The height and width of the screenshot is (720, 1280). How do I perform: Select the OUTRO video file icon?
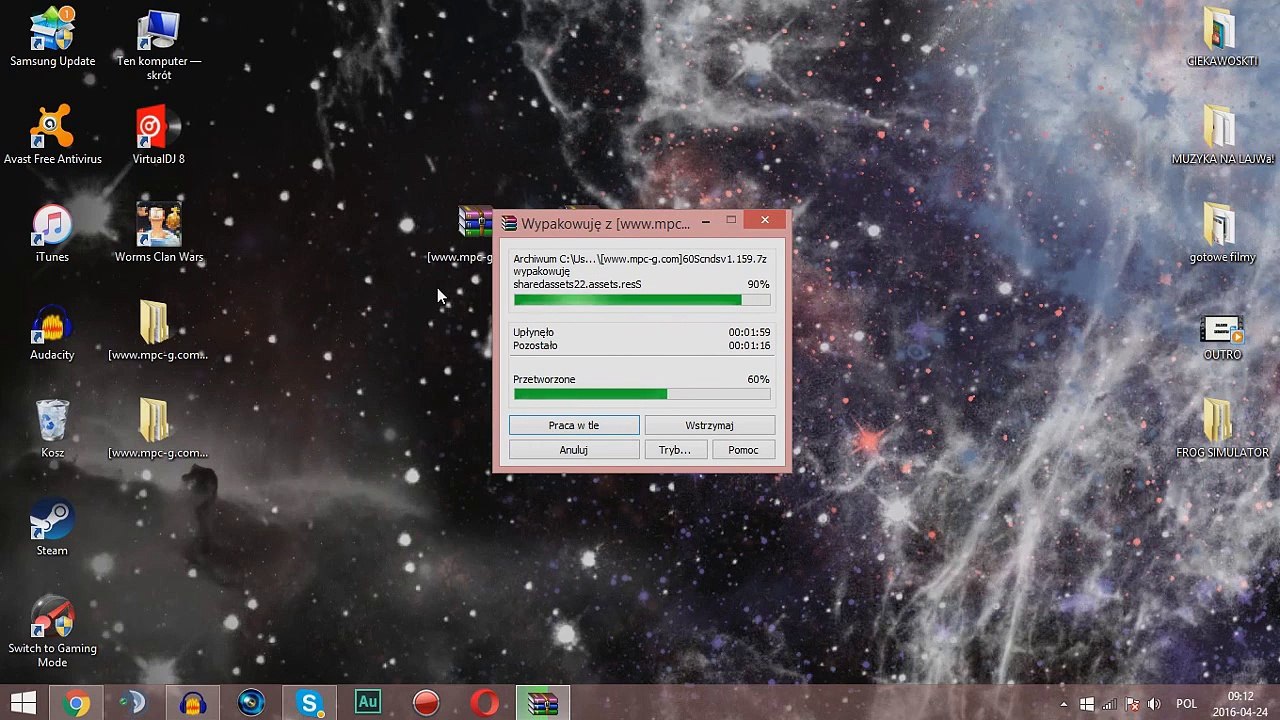tap(1221, 338)
